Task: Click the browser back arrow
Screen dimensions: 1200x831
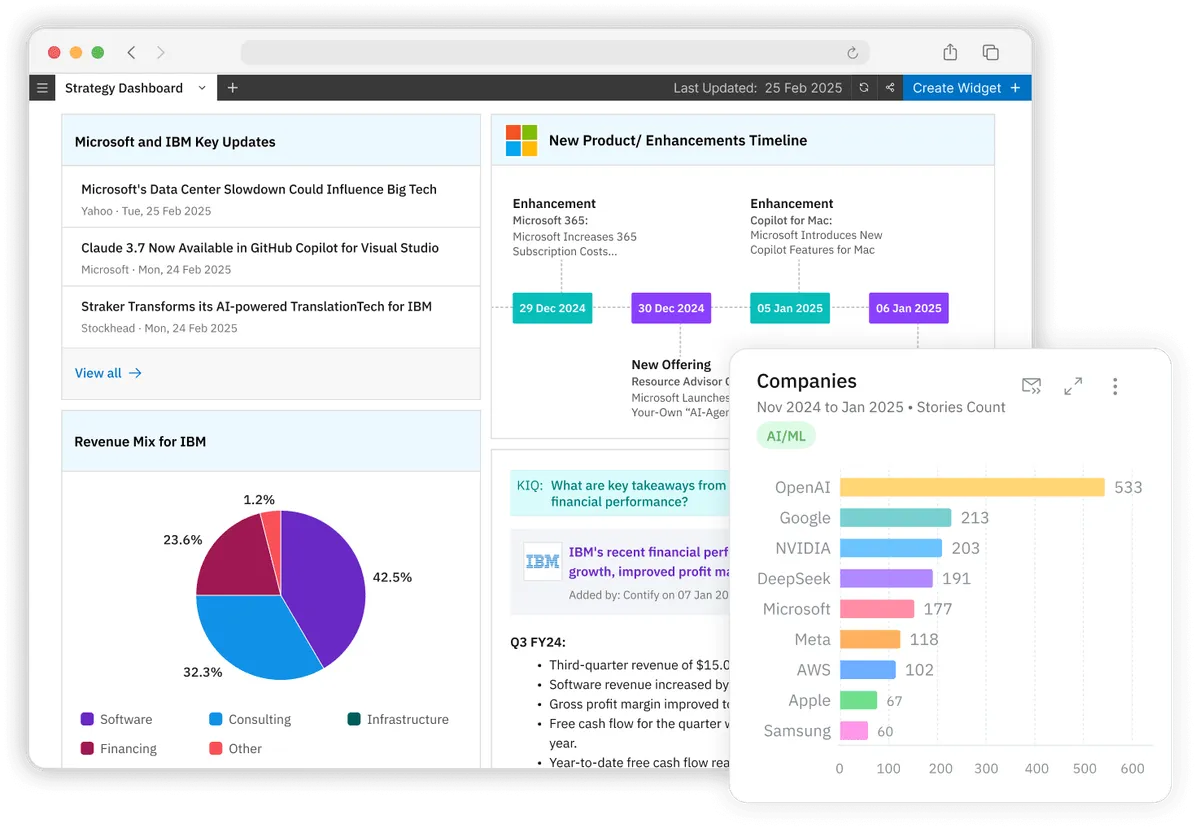Action: (x=131, y=53)
